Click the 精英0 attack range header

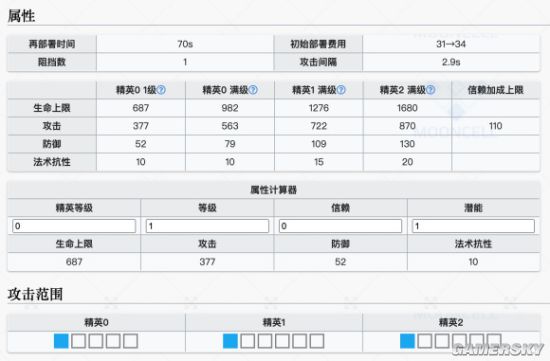click(x=96, y=322)
